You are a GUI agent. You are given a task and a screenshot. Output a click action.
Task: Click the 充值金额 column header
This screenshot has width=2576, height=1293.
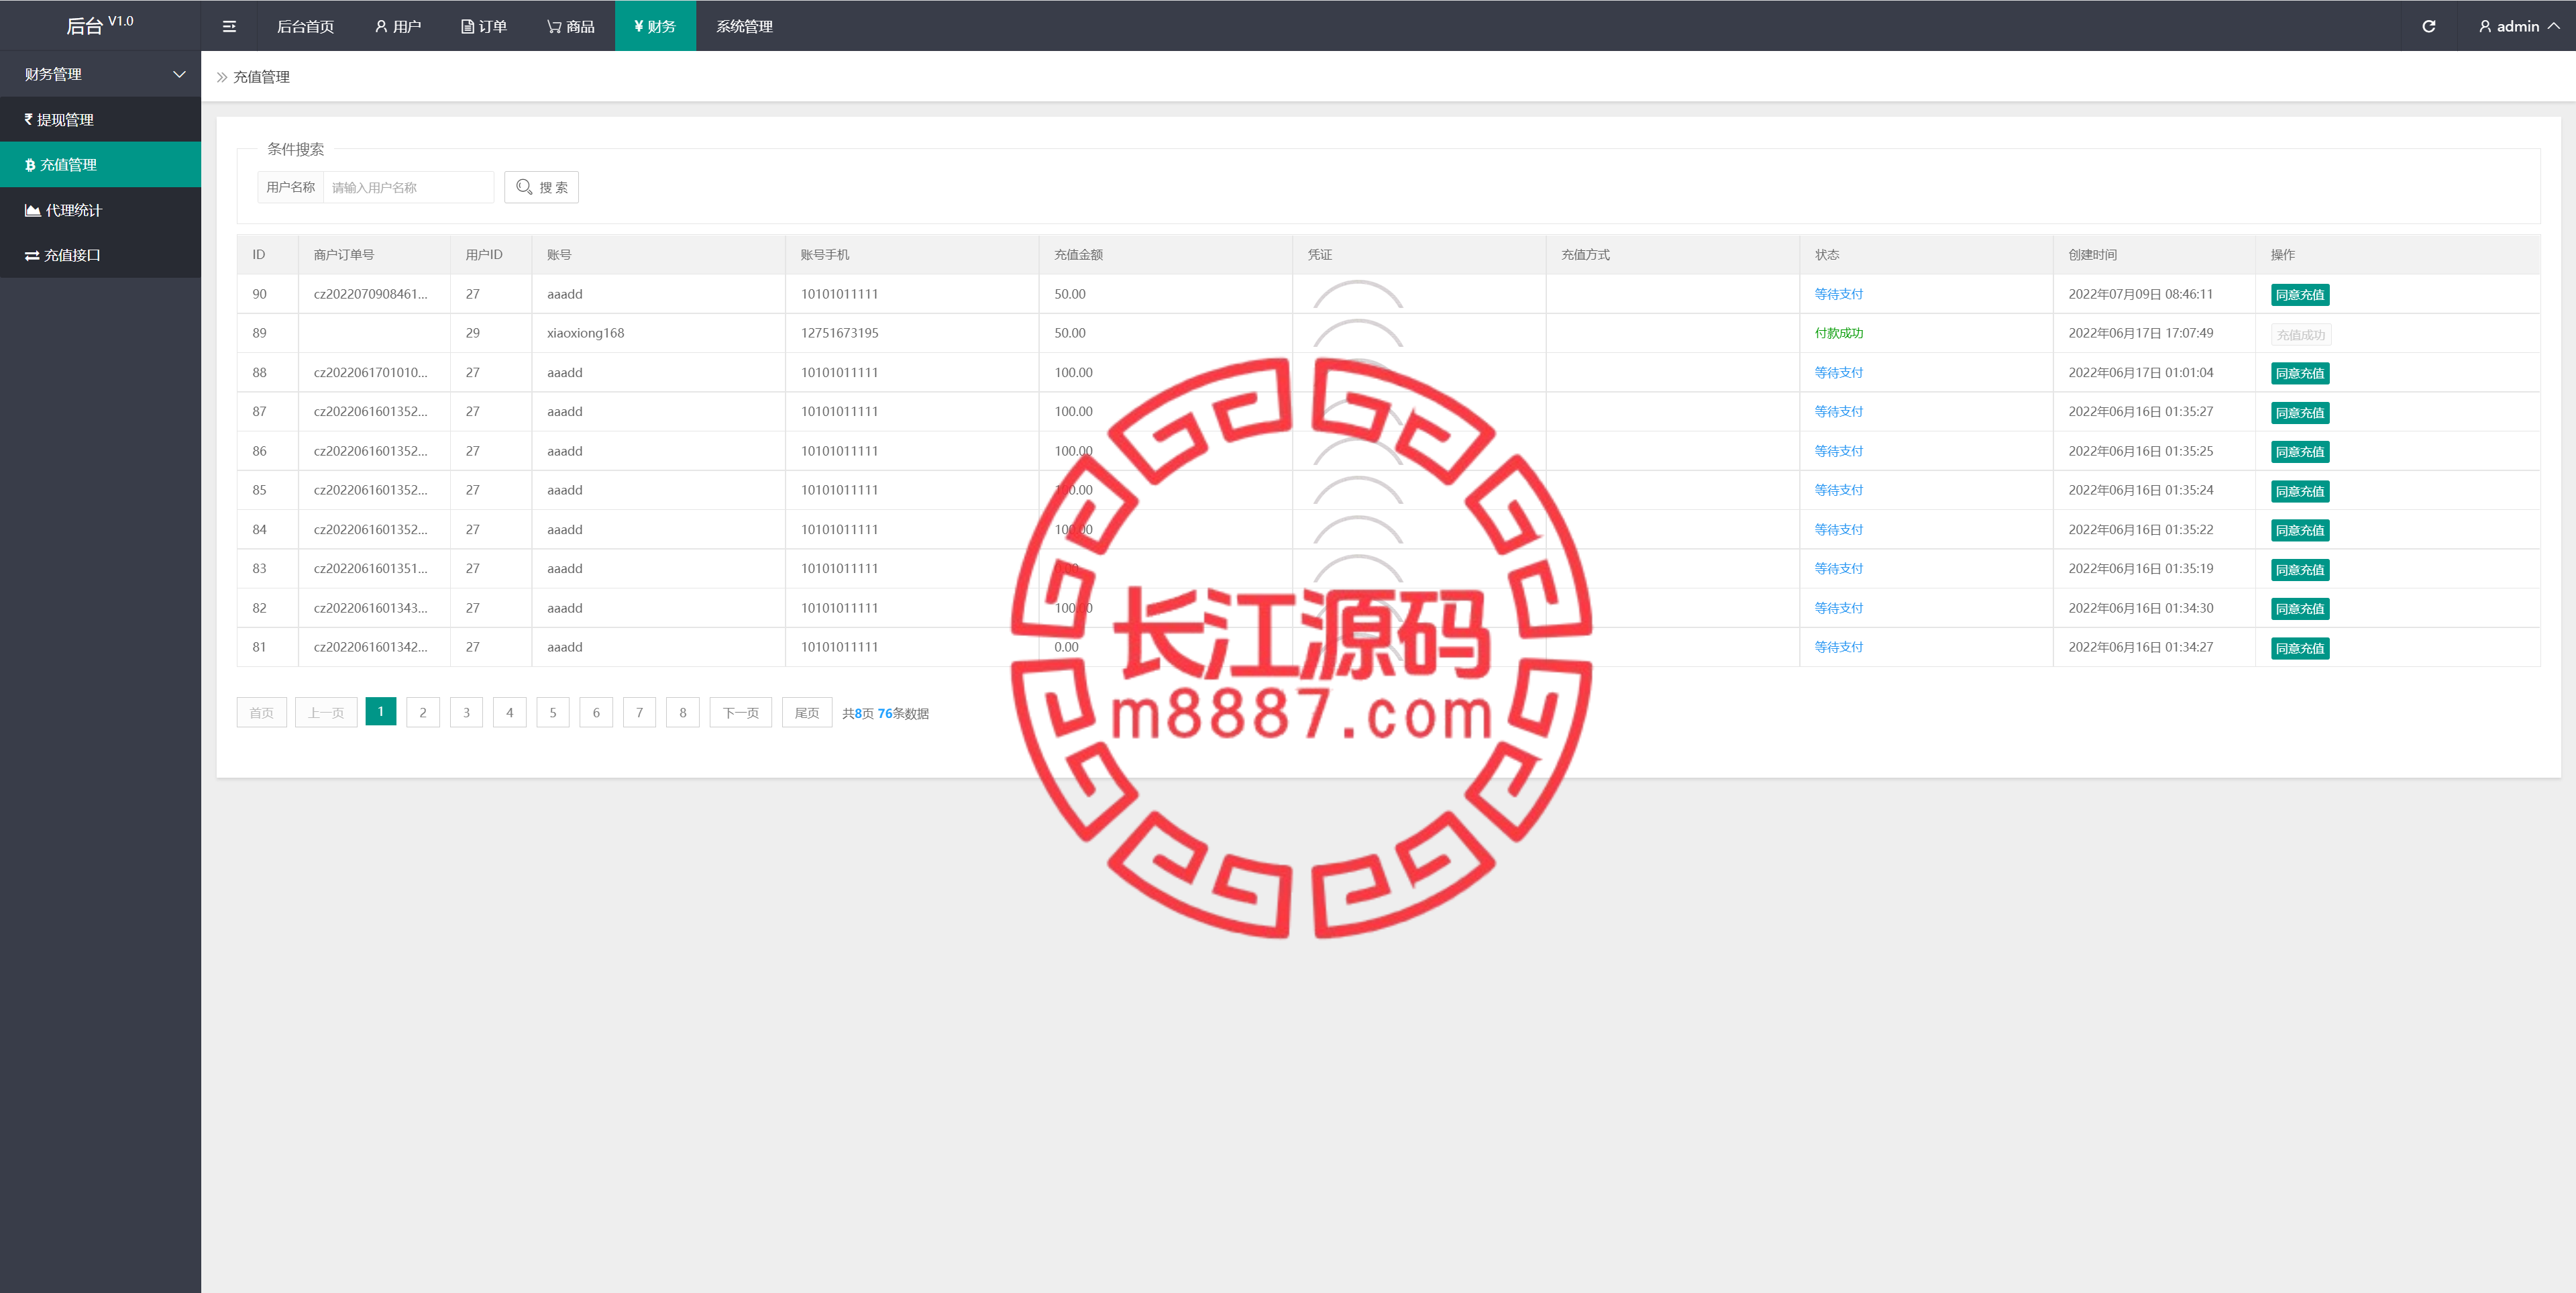tap(1078, 255)
